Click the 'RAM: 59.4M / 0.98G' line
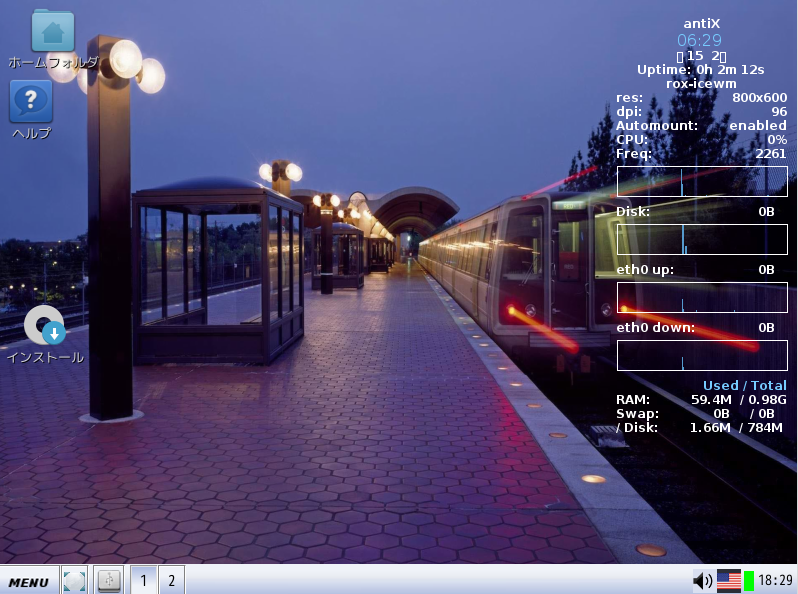This screenshot has height=594, width=798. pyautogui.click(x=701, y=400)
